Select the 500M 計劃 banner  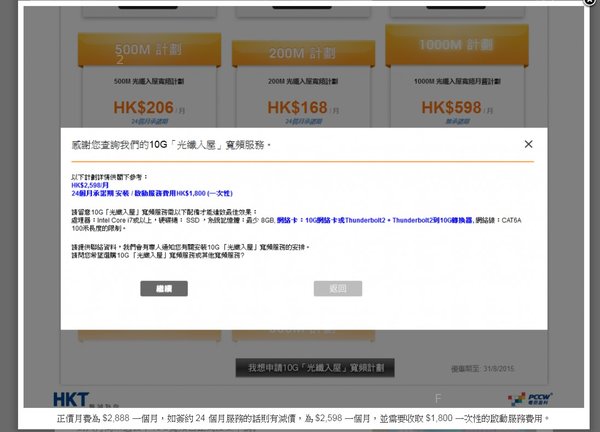(149, 50)
